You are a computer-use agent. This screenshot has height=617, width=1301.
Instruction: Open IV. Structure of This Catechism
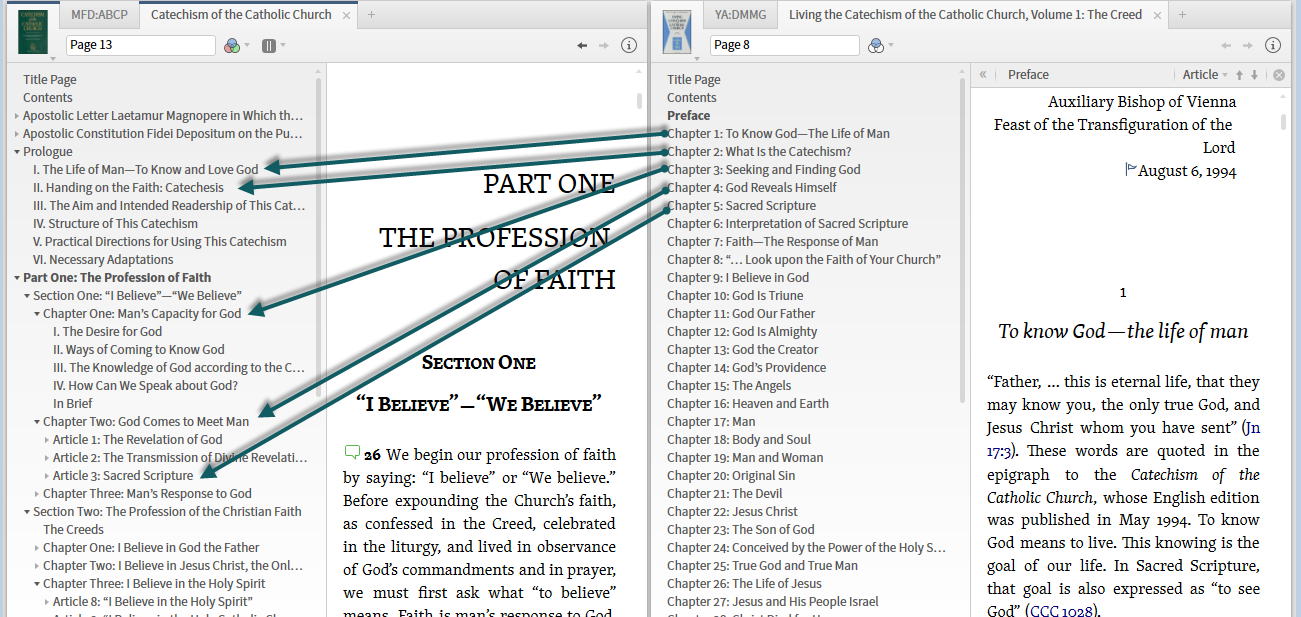point(116,224)
